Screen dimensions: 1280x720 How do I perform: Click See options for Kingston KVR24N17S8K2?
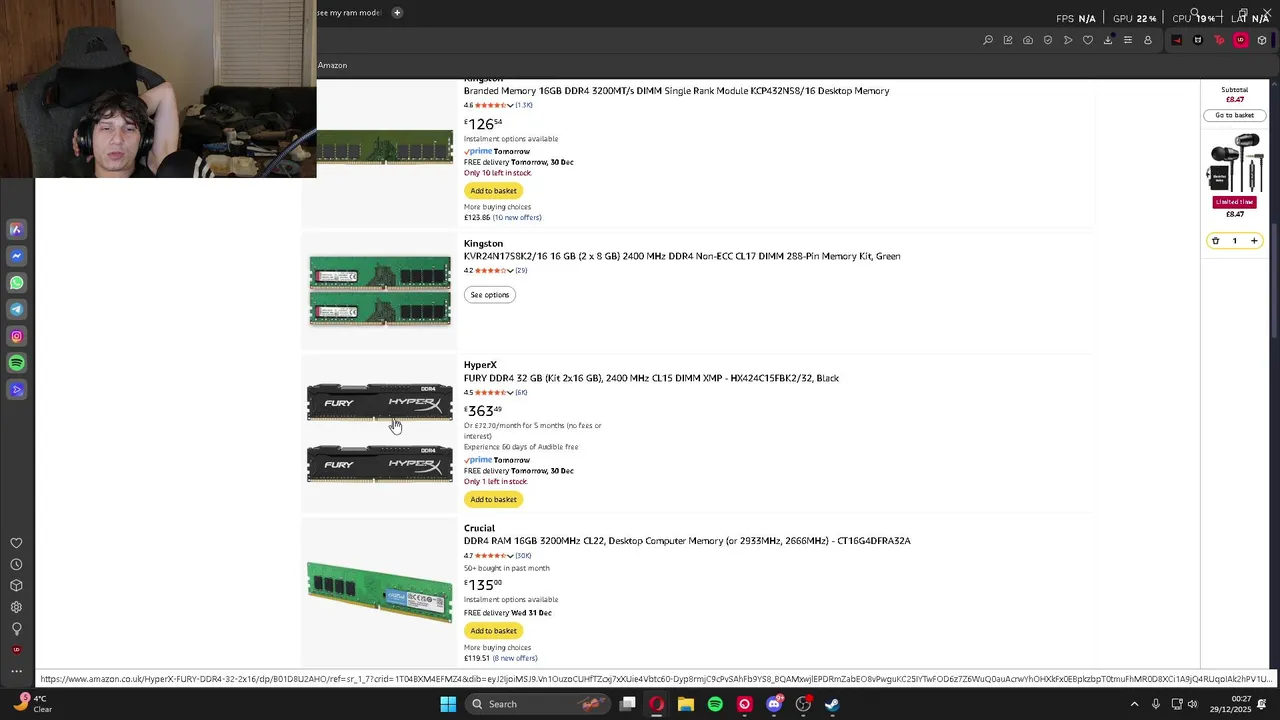click(490, 295)
